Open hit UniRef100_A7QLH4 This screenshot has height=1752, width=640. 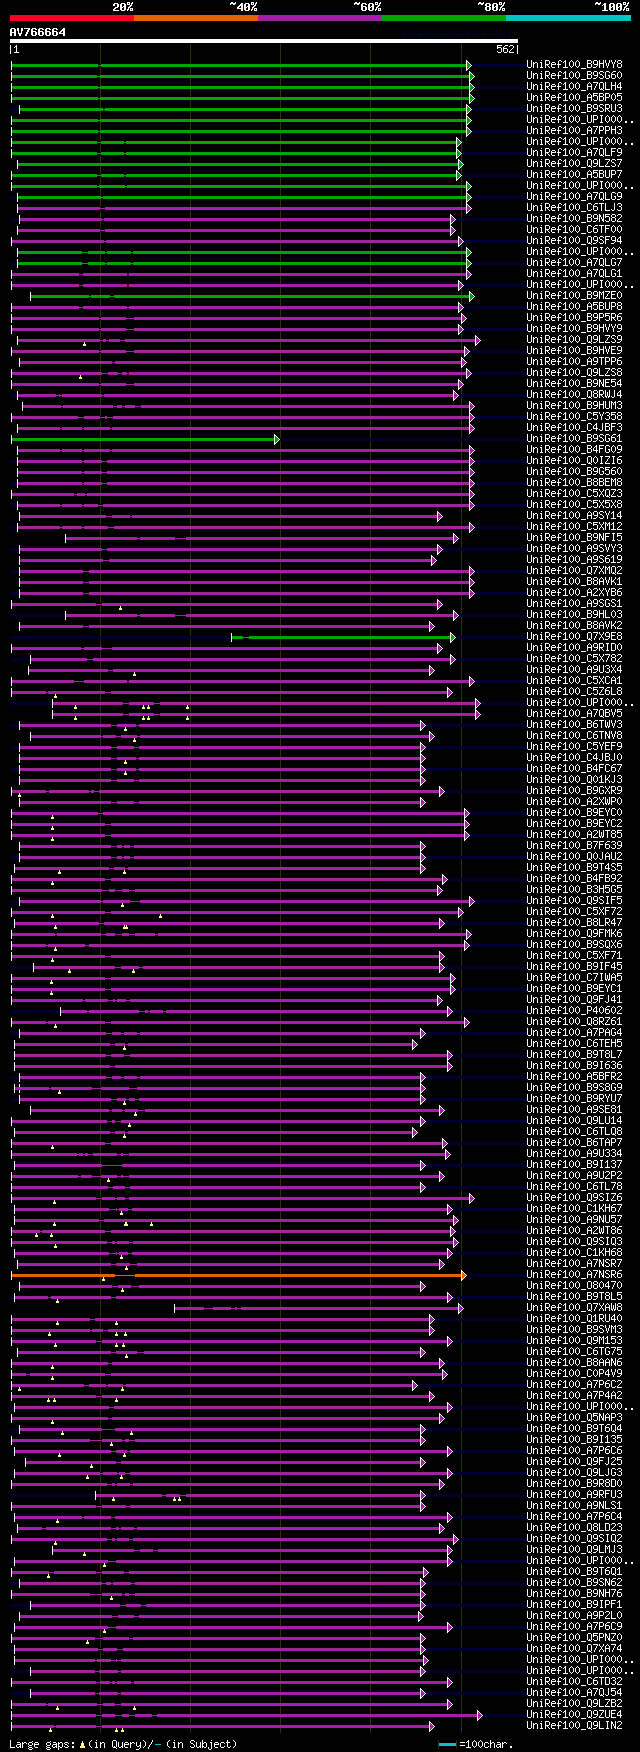point(574,86)
